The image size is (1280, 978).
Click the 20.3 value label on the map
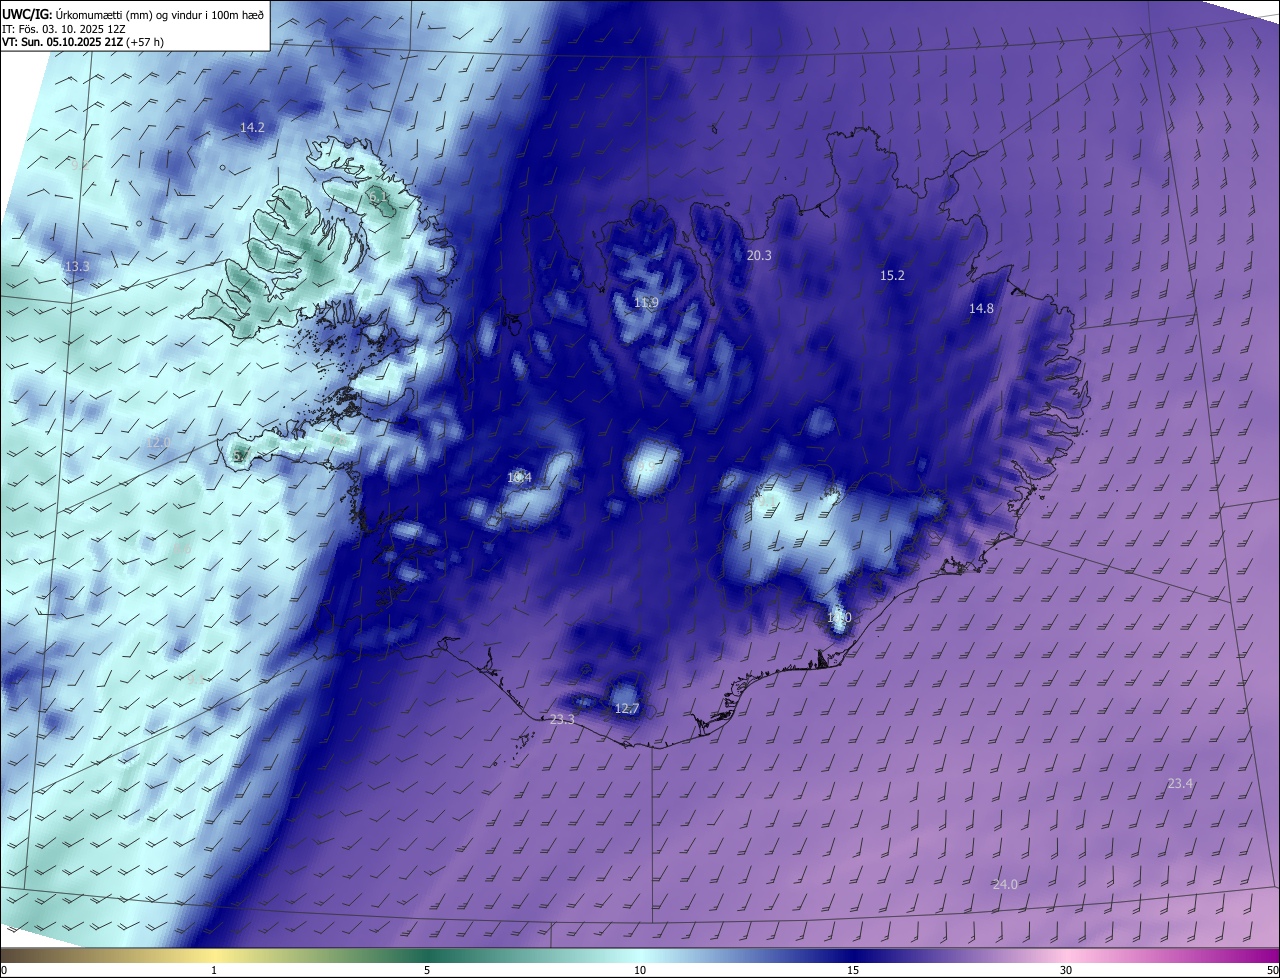(759, 255)
